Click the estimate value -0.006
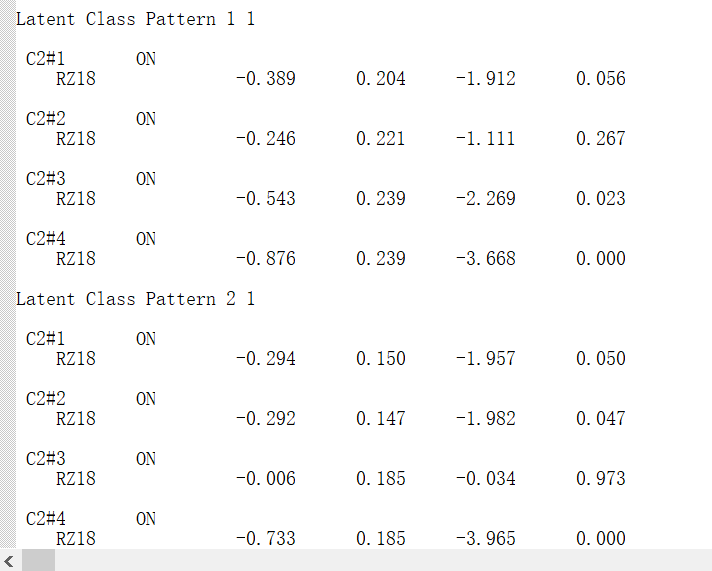The image size is (712, 571). (x=265, y=479)
